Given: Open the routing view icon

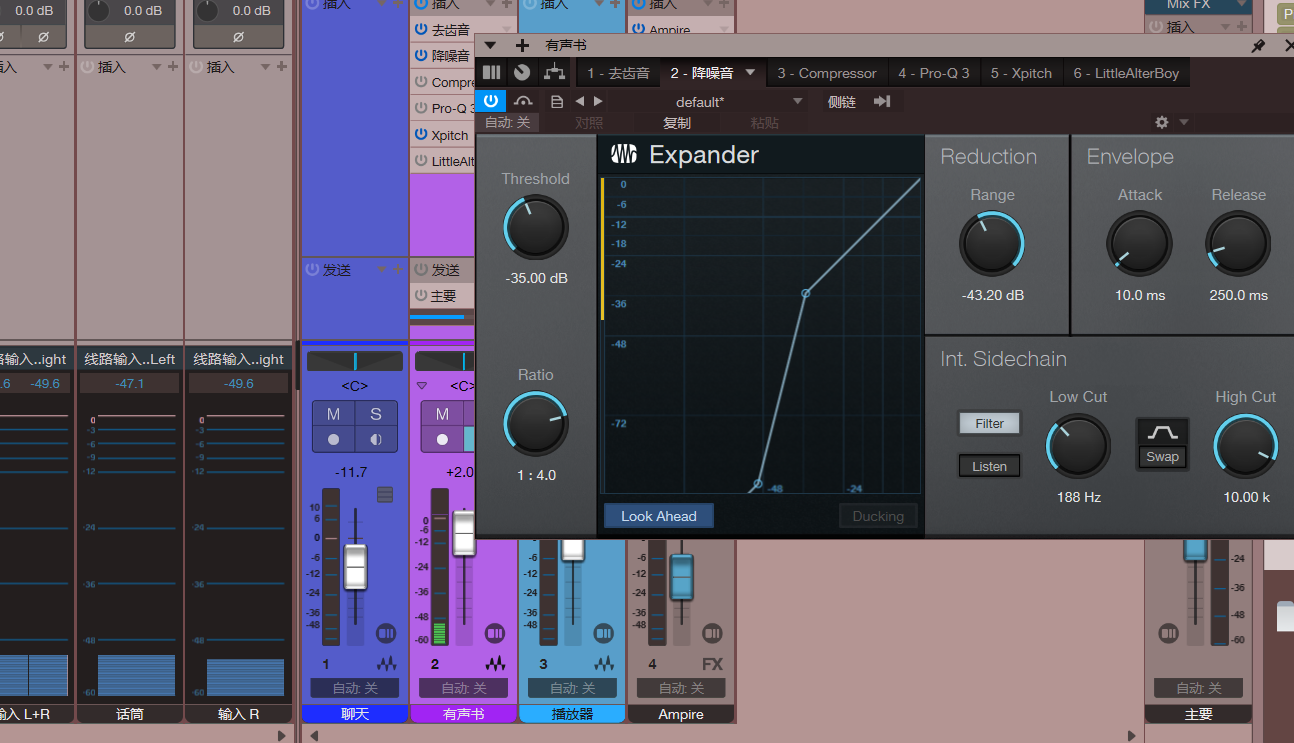Looking at the screenshot, I should 554,72.
